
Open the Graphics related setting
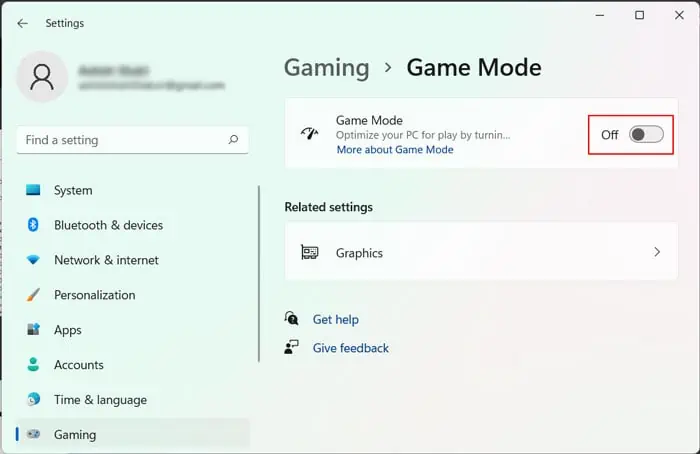pos(481,252)
